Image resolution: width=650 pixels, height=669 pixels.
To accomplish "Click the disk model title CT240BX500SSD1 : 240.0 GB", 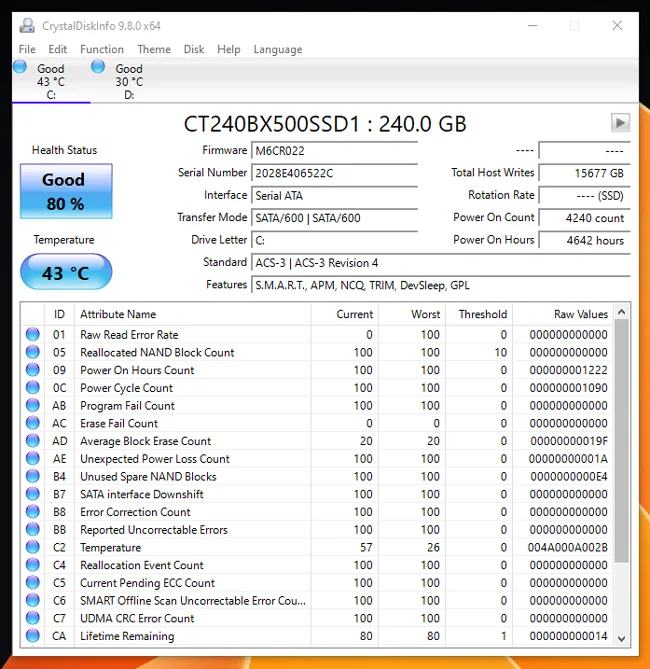I will [325, 124].
